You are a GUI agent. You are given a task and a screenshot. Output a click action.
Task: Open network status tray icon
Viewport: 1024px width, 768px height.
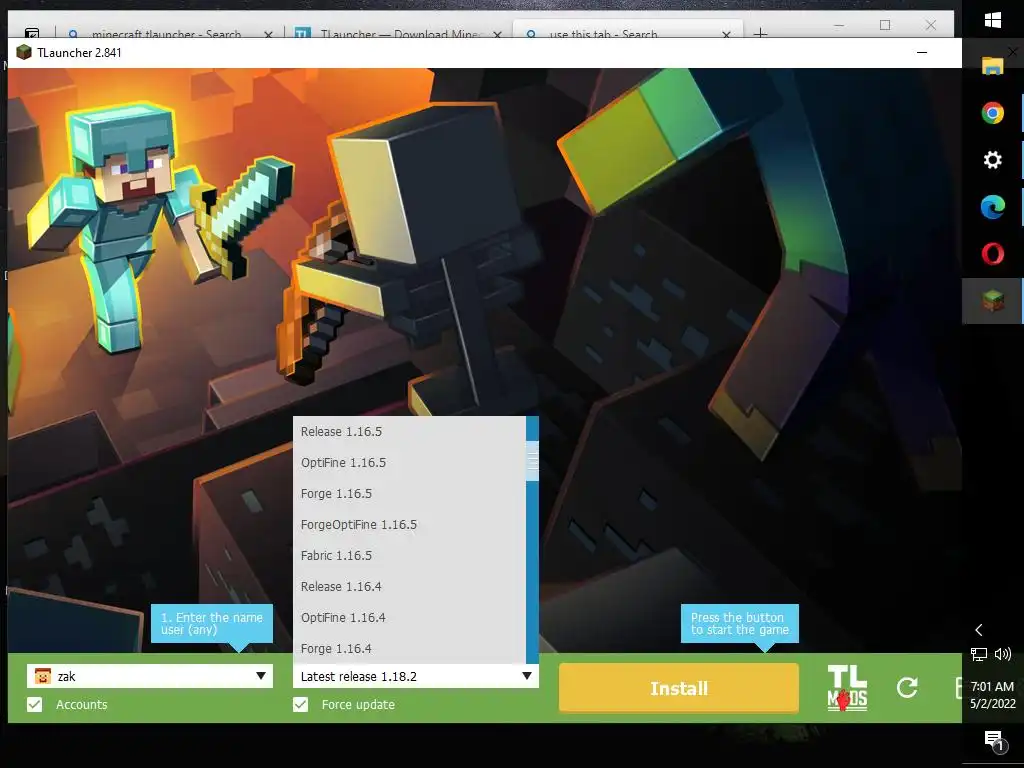click(978, 654)
